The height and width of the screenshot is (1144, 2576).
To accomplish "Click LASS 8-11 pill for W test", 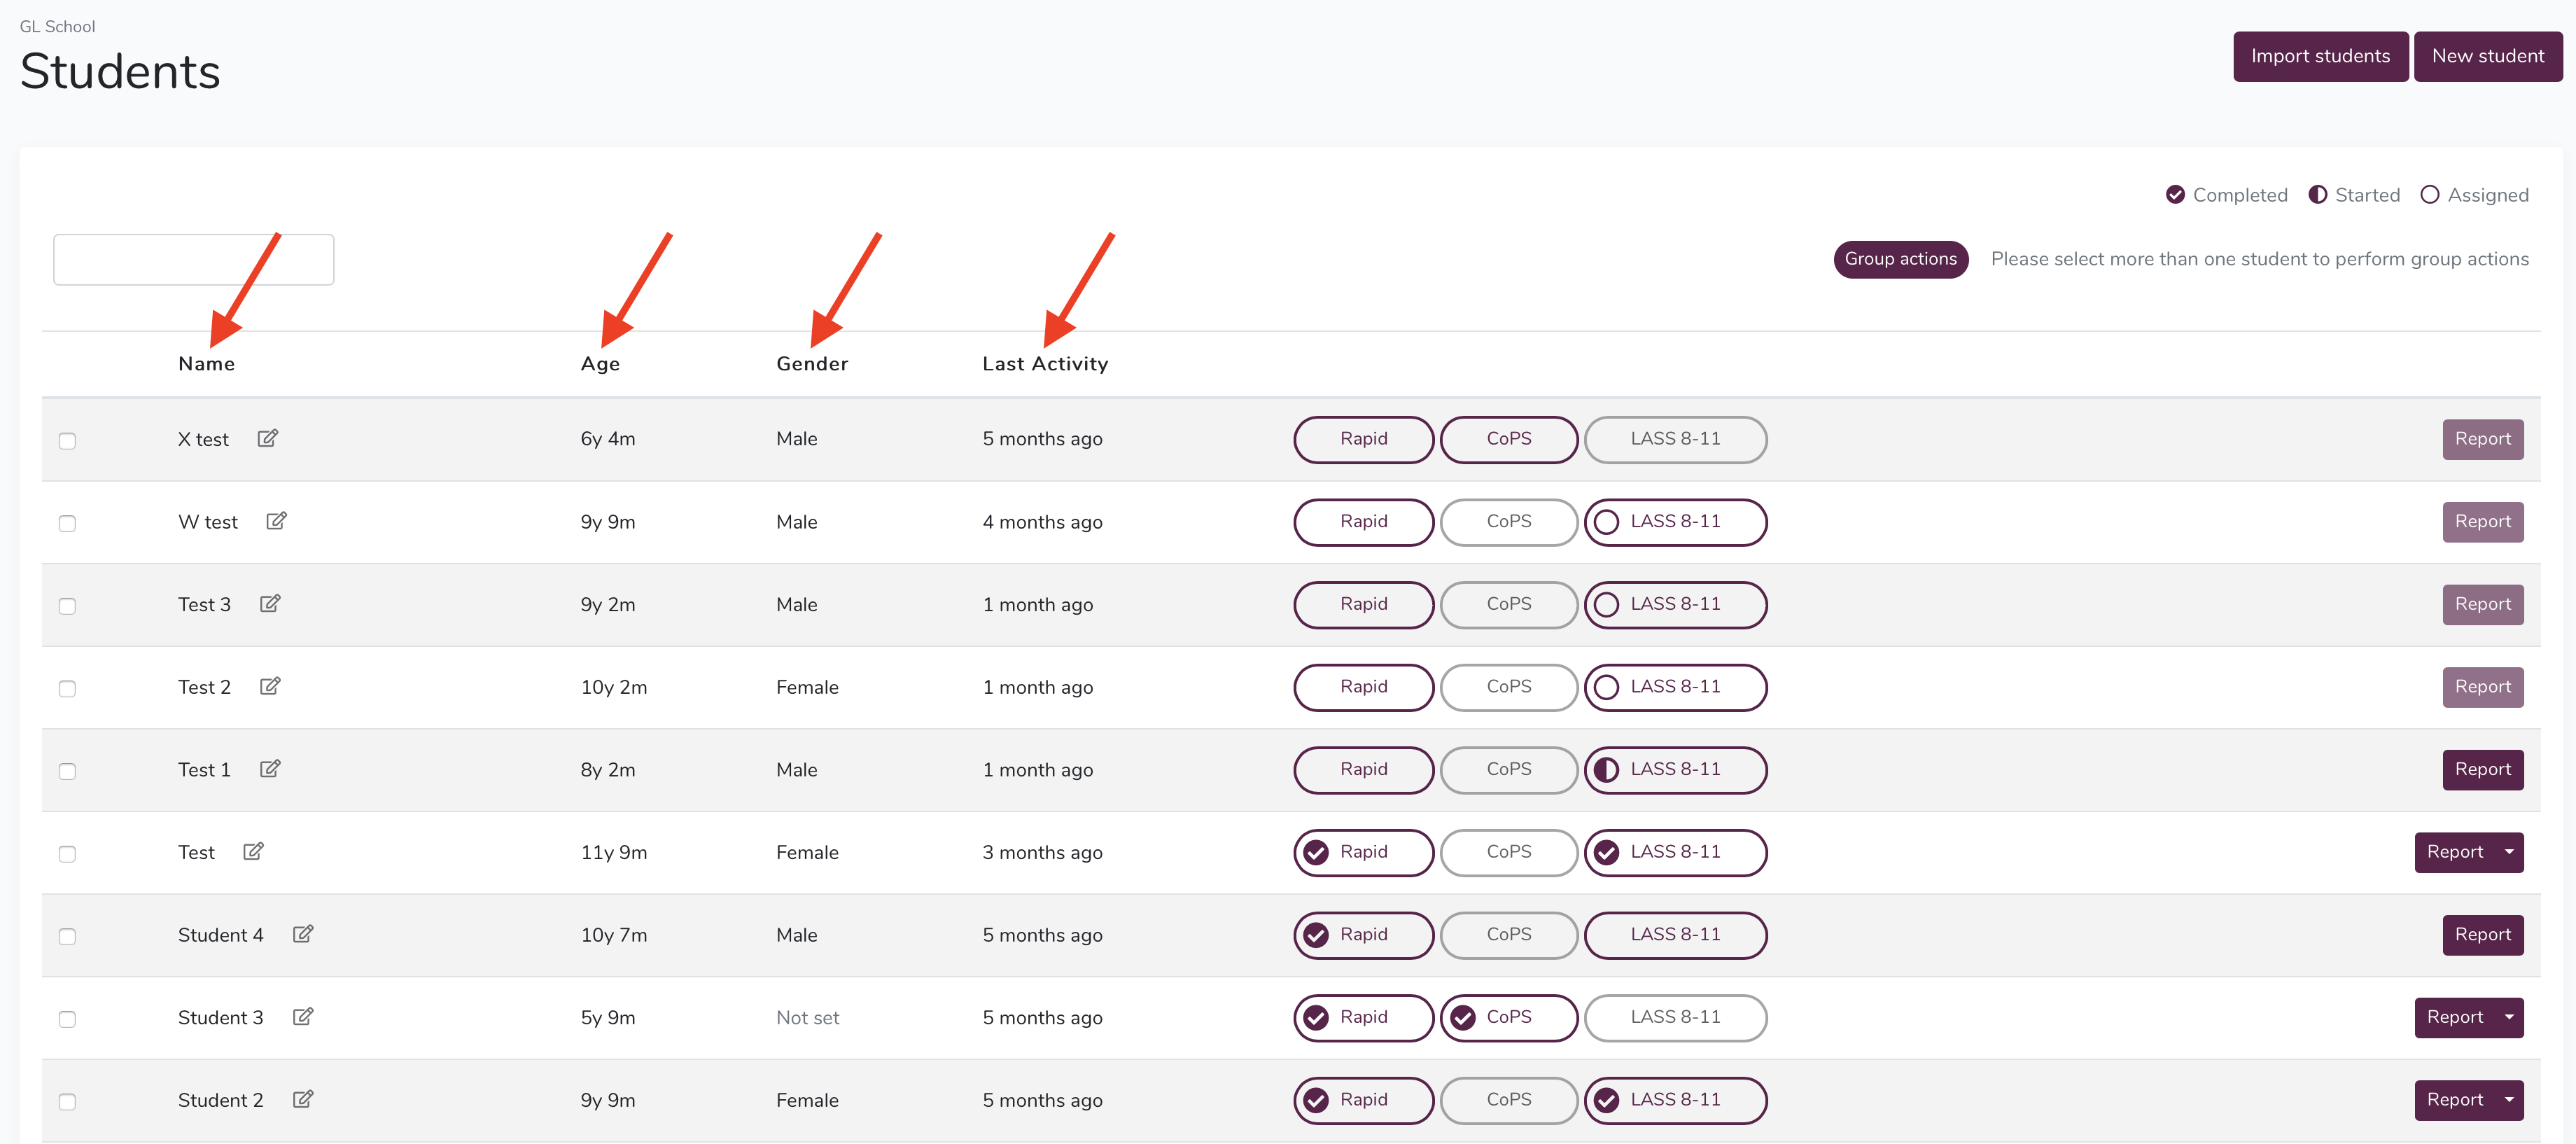I will click(1675, 522).
